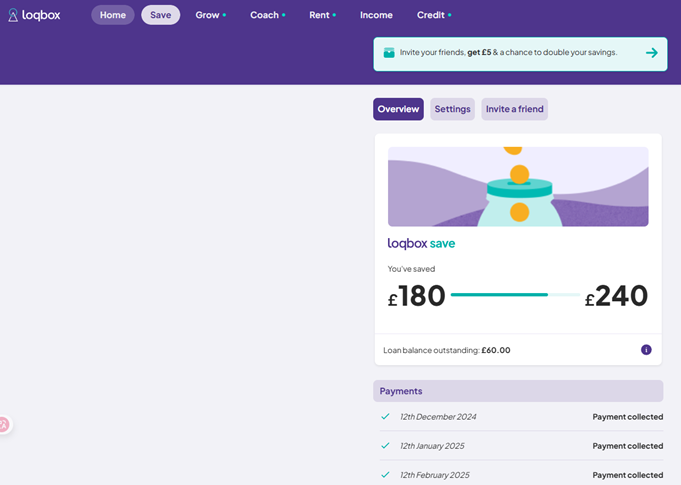This screenshot has width=681, height=485.
Task: Open the Invite a friend tab
Action: click(x=515, y=109)
